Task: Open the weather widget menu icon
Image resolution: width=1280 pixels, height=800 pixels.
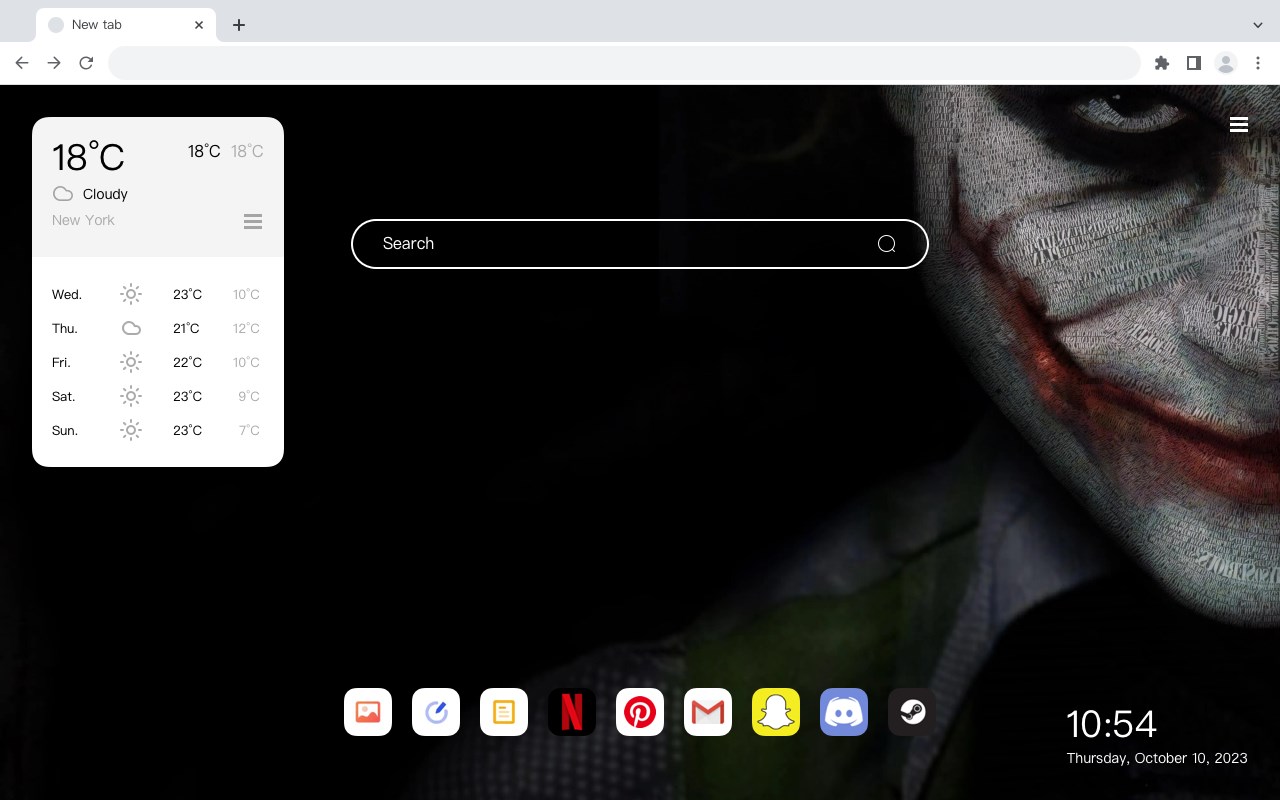Action: 253,221
